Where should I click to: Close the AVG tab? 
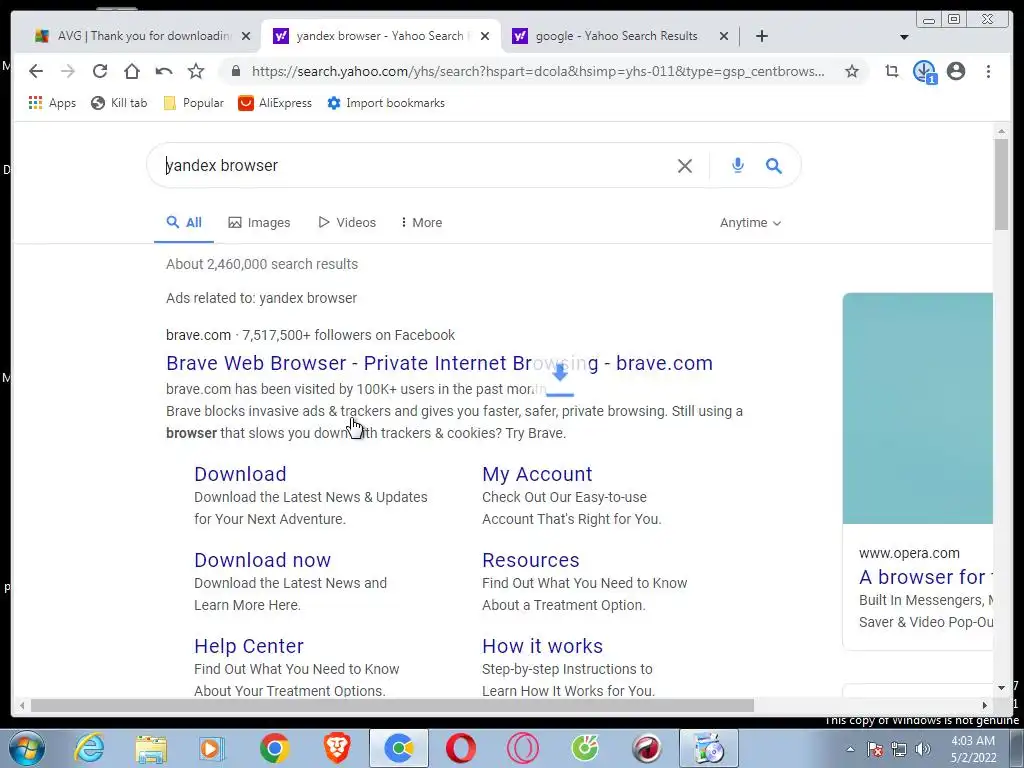(246, 37)
